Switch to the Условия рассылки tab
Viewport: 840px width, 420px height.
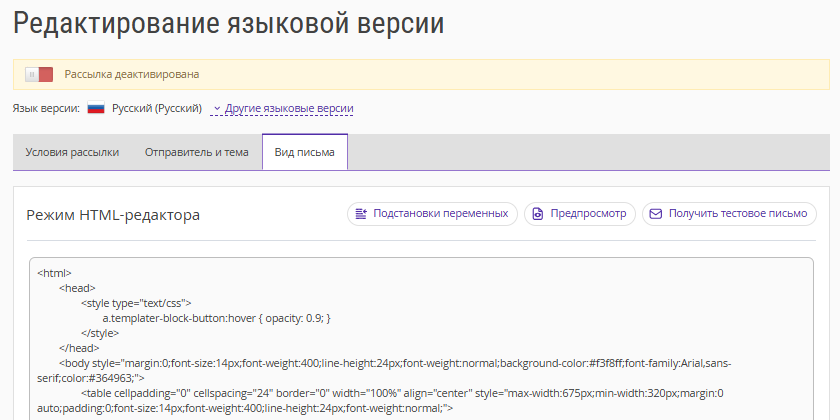tap(72, 152)
